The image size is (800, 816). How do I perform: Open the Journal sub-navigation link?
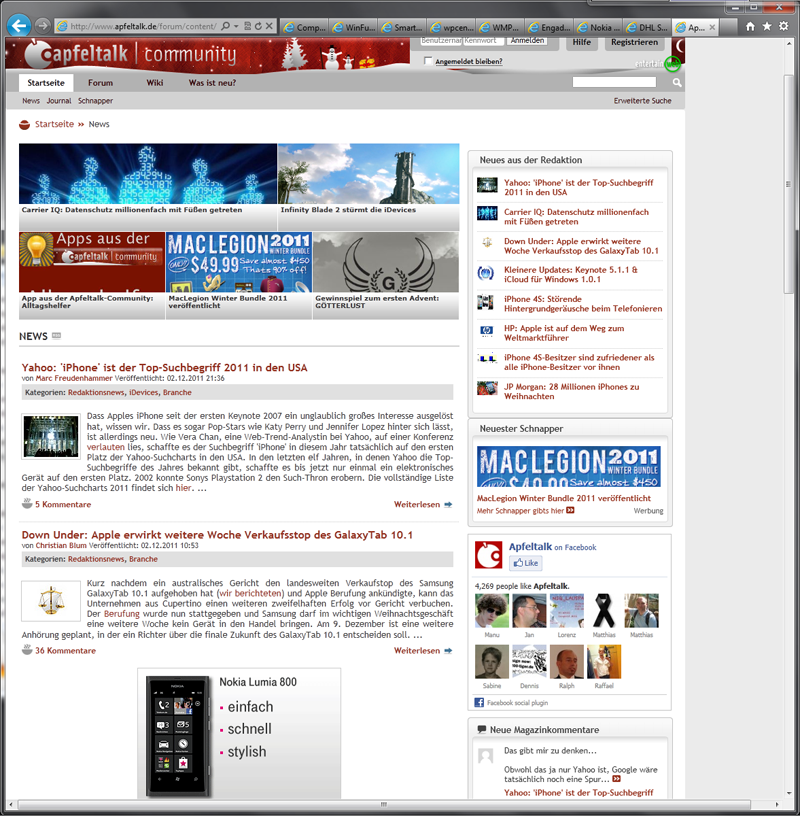point(59,101)
